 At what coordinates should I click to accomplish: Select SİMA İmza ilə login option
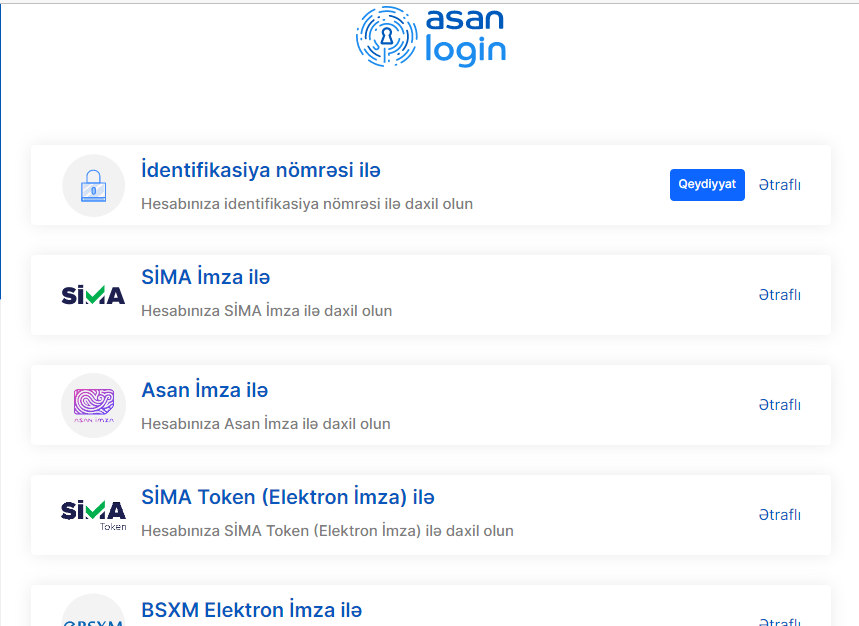(x=206, y=277)
